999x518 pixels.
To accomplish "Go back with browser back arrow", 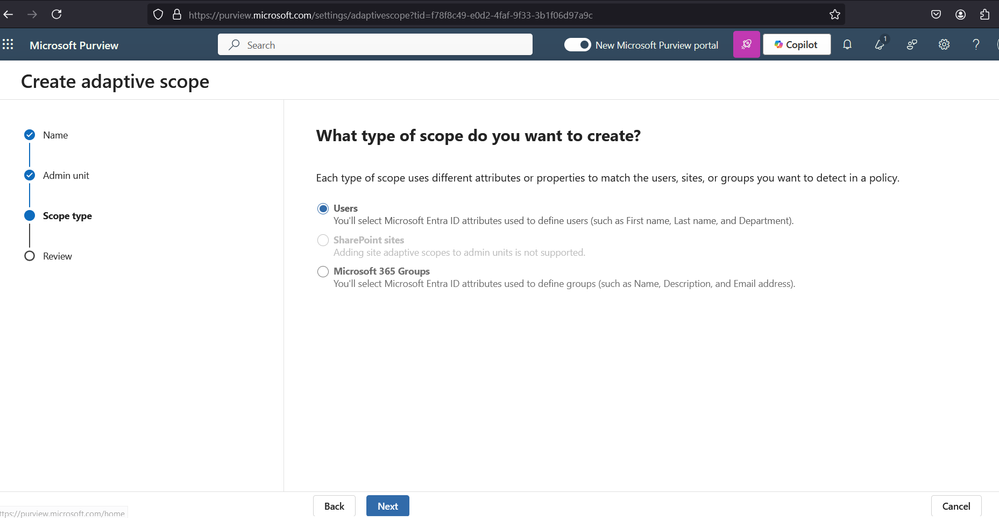I will click(8, 14).
